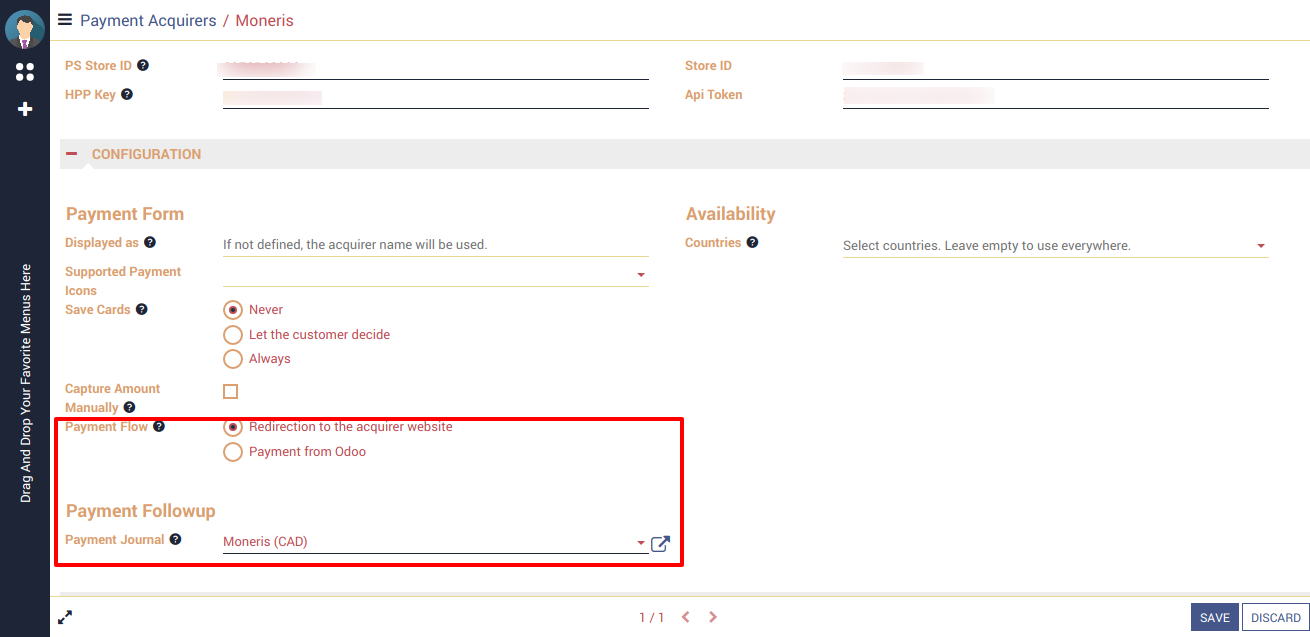Navigate to Payment Acquirers breadcrumb

click(148, 20)
